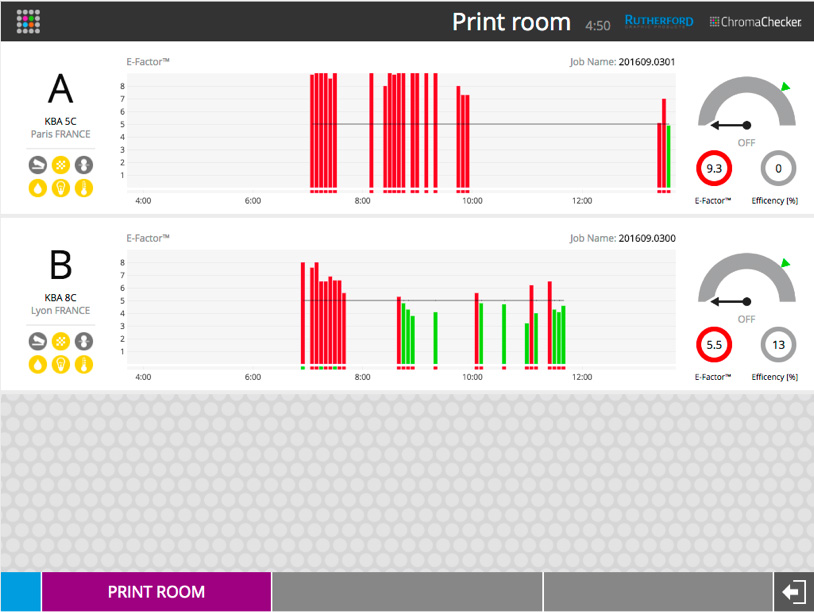
Task: Click press B gauge green target marker
Action: click(786, 263)
